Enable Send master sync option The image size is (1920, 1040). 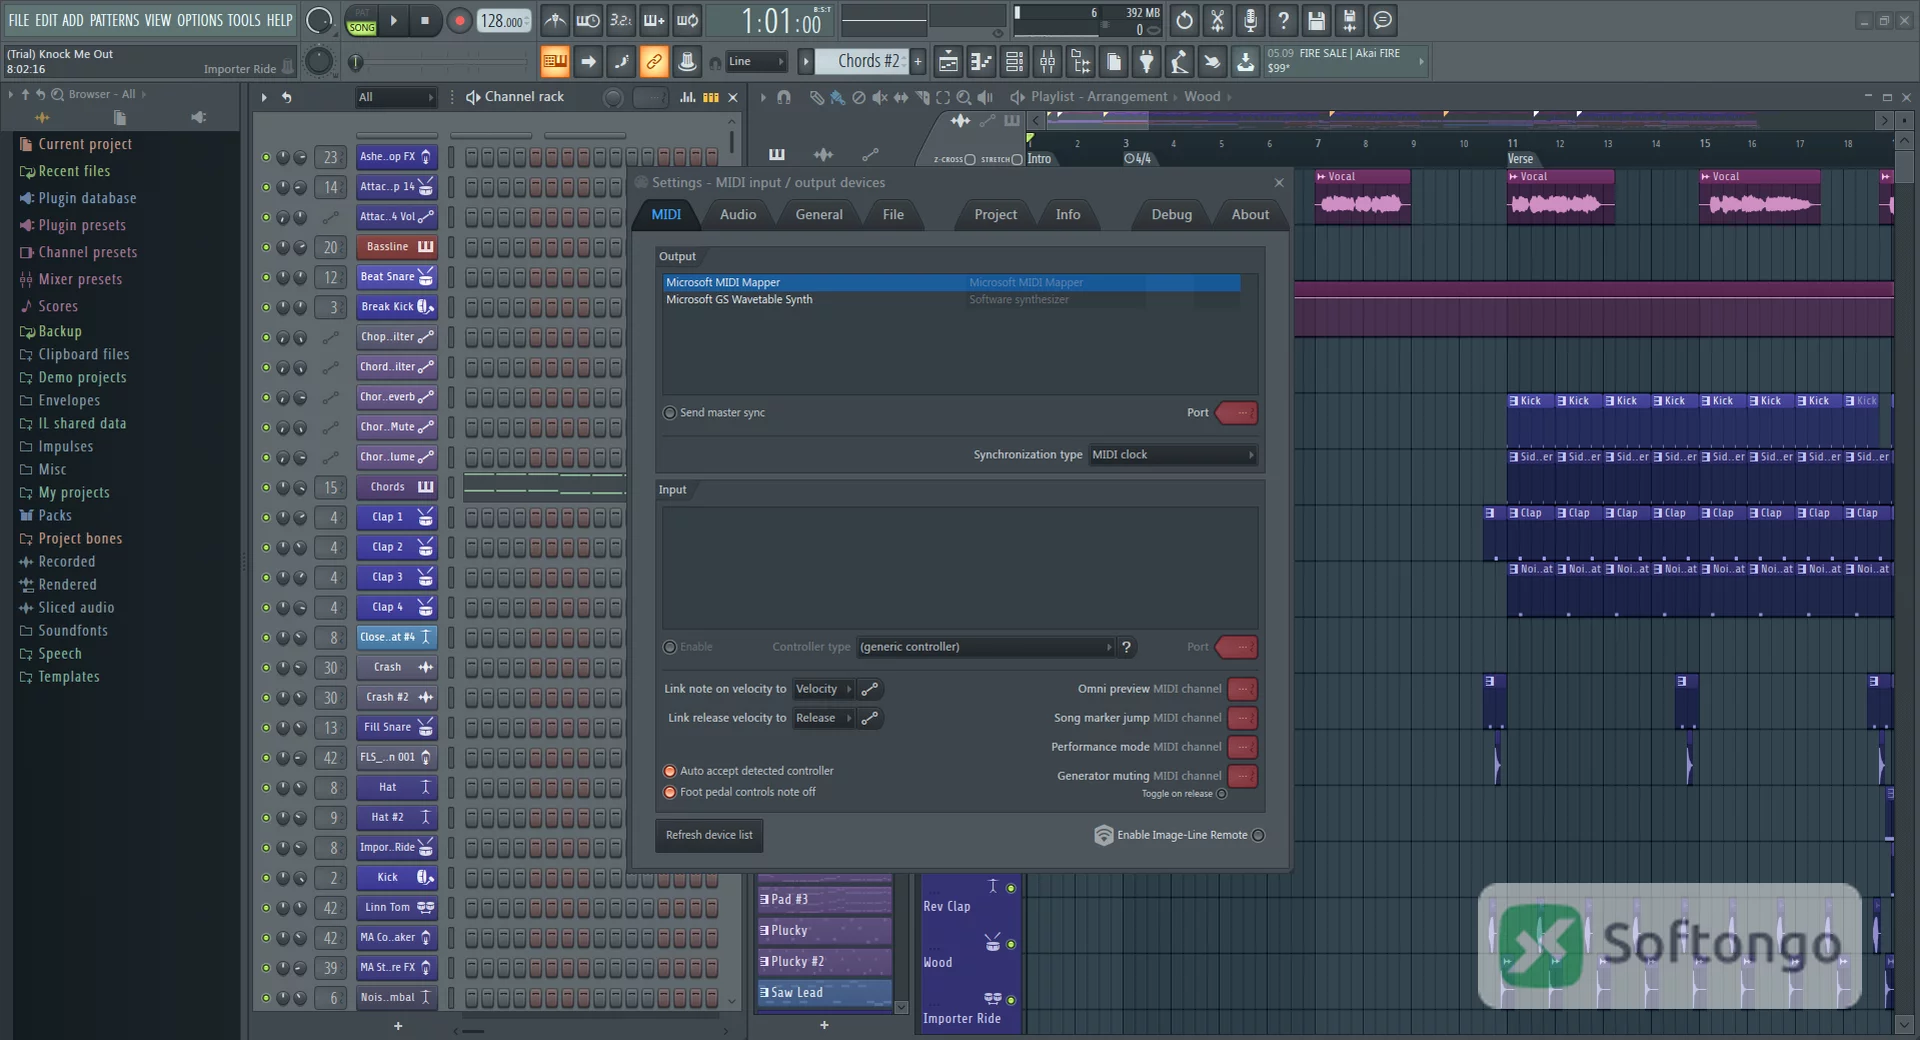[669, 413]
